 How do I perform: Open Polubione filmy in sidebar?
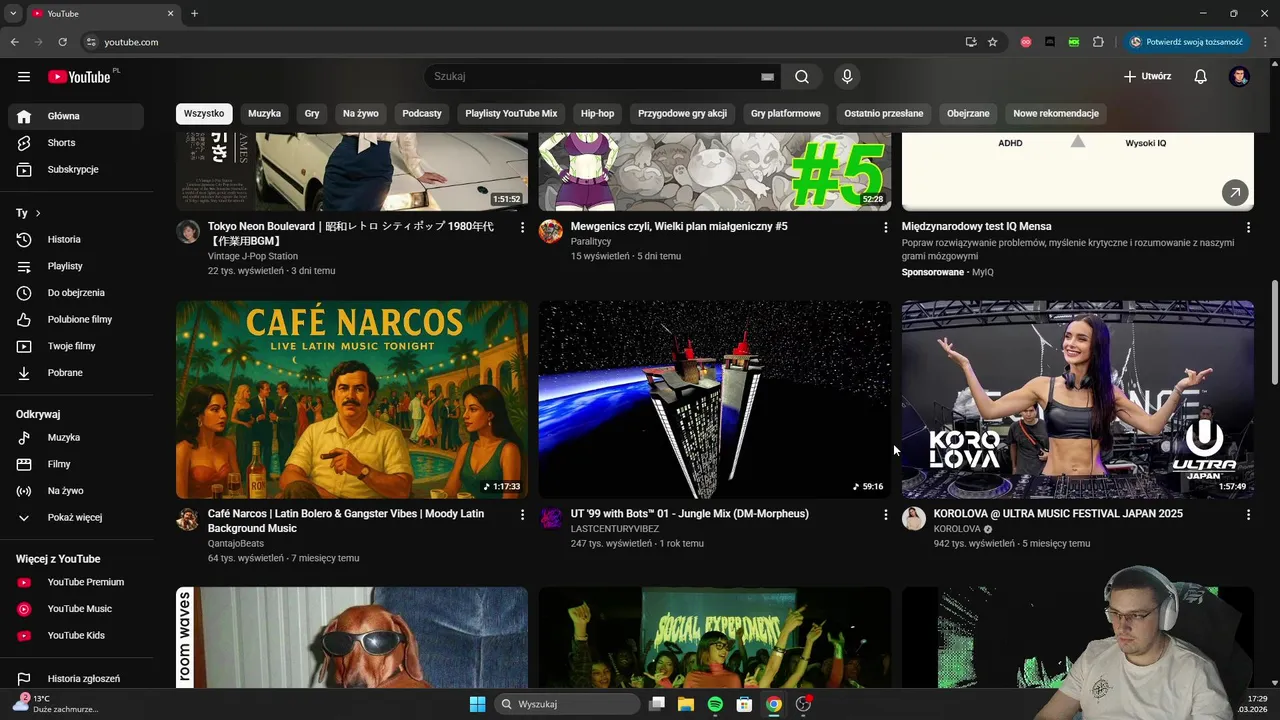[x=76, y=320]
